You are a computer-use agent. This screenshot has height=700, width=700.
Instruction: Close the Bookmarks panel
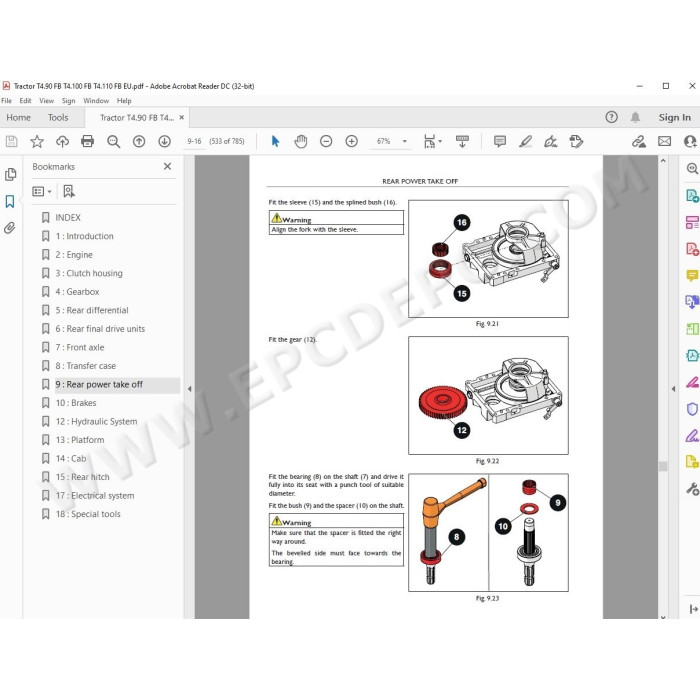[x=167, y=166]
